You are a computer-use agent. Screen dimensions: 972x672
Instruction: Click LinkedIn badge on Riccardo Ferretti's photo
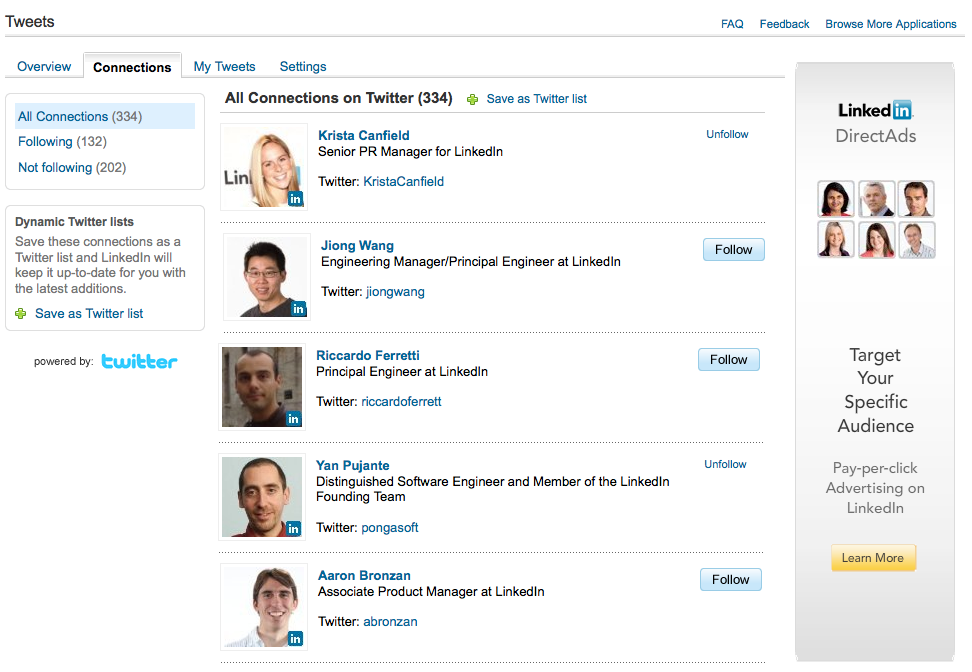click(293, 419)
